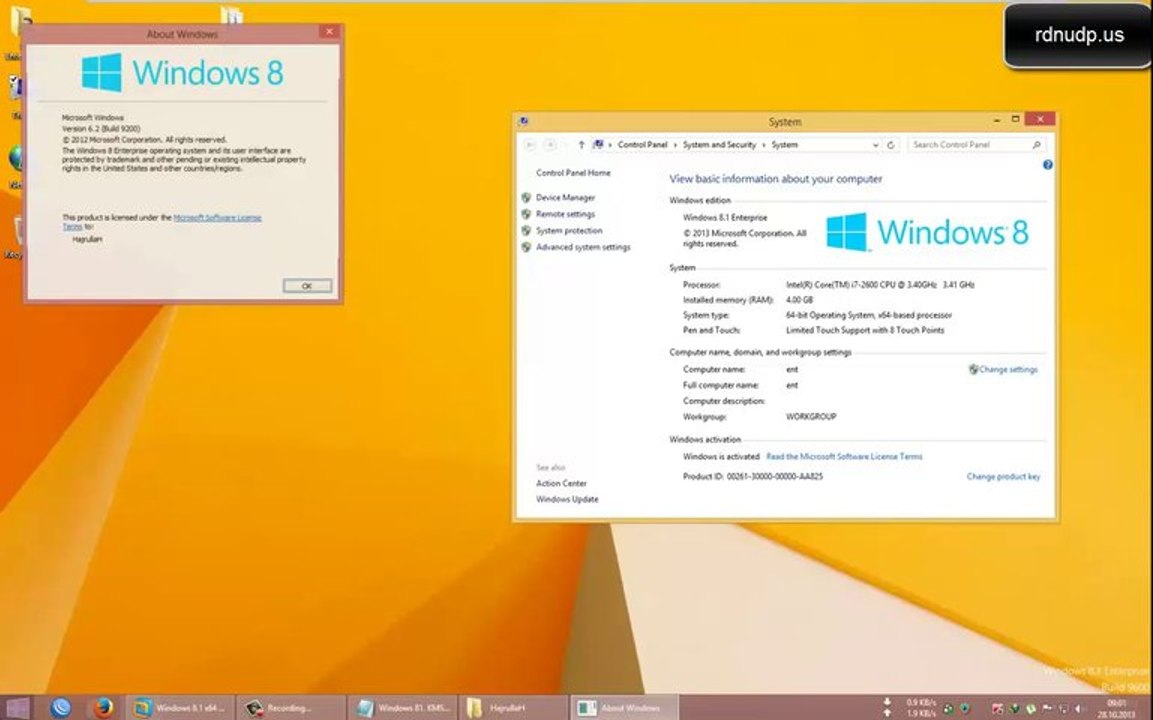Click the volume speaker tray icon
Viewport: 1153px width, 720px height.
[1078, 709]
